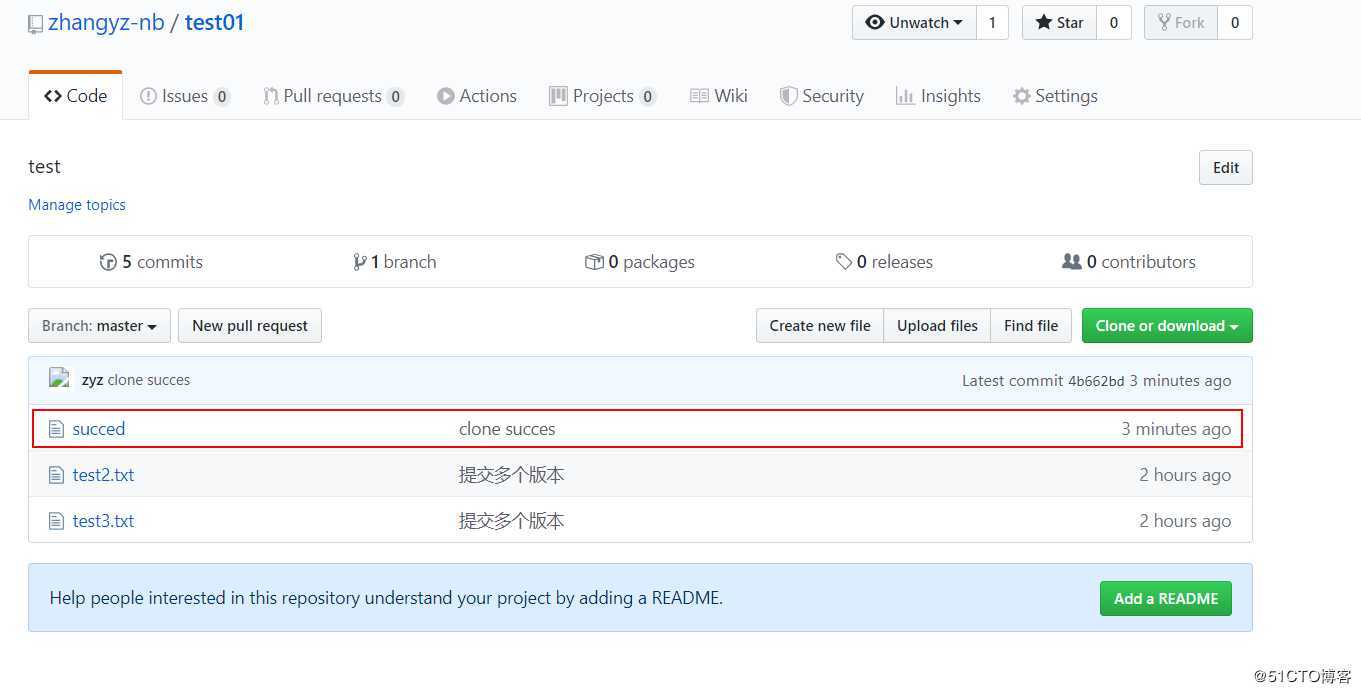The height and width of the screenshot is (693, 1361).
Task: Click '2 hours ago' in test3.txt row
Action: tap(1185, 521)
